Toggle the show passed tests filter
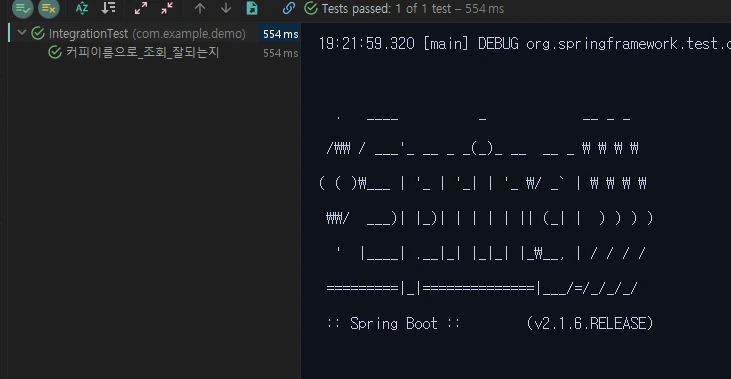The width and height of the screenshot is (731, 379). click(x=22, y=8)
